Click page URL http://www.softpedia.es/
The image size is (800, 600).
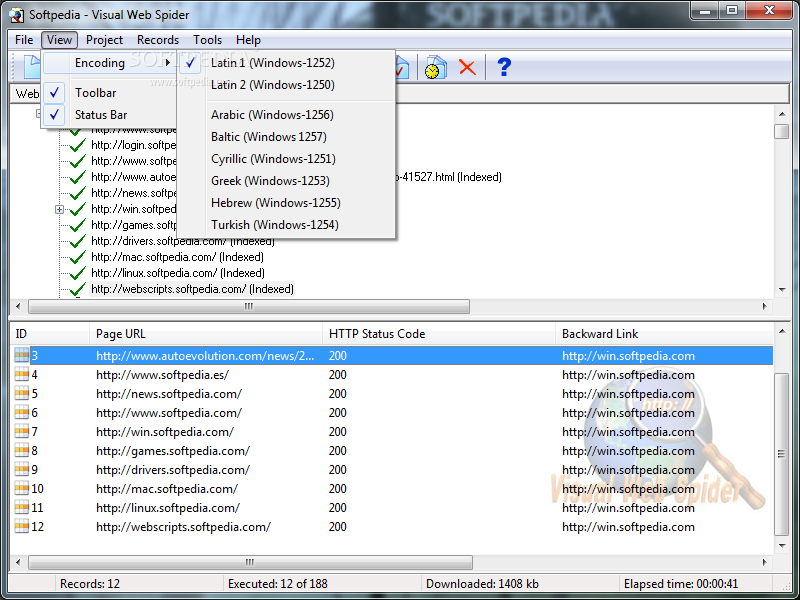(x=162, y=374)
